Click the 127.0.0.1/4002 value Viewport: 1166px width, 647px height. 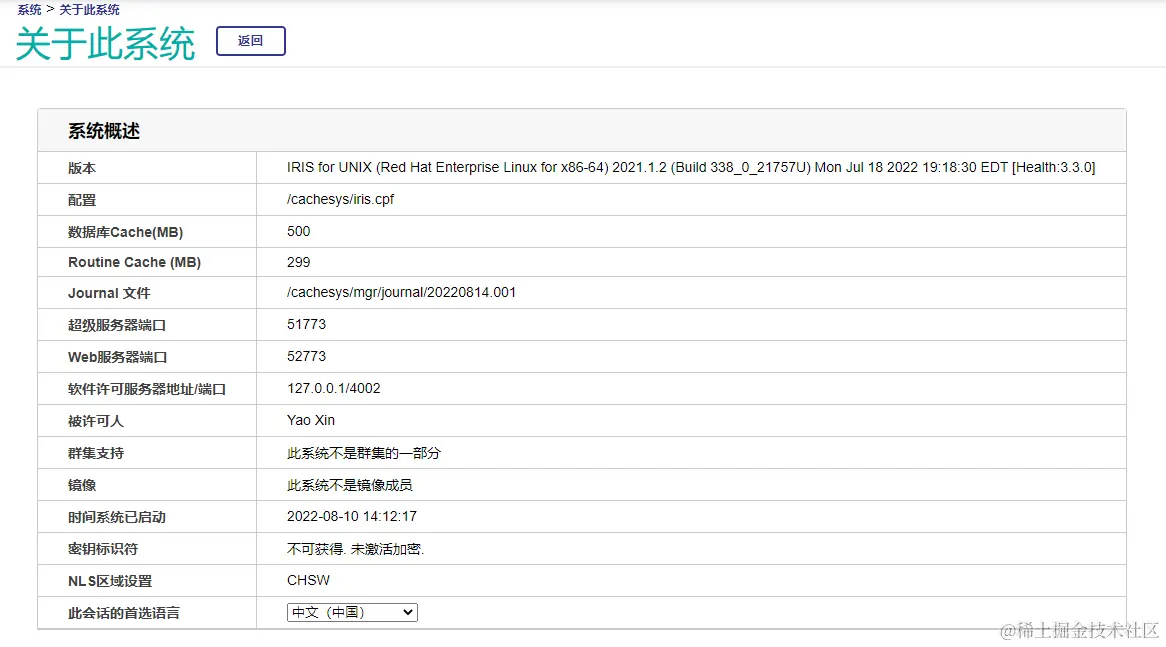point(334,388)
